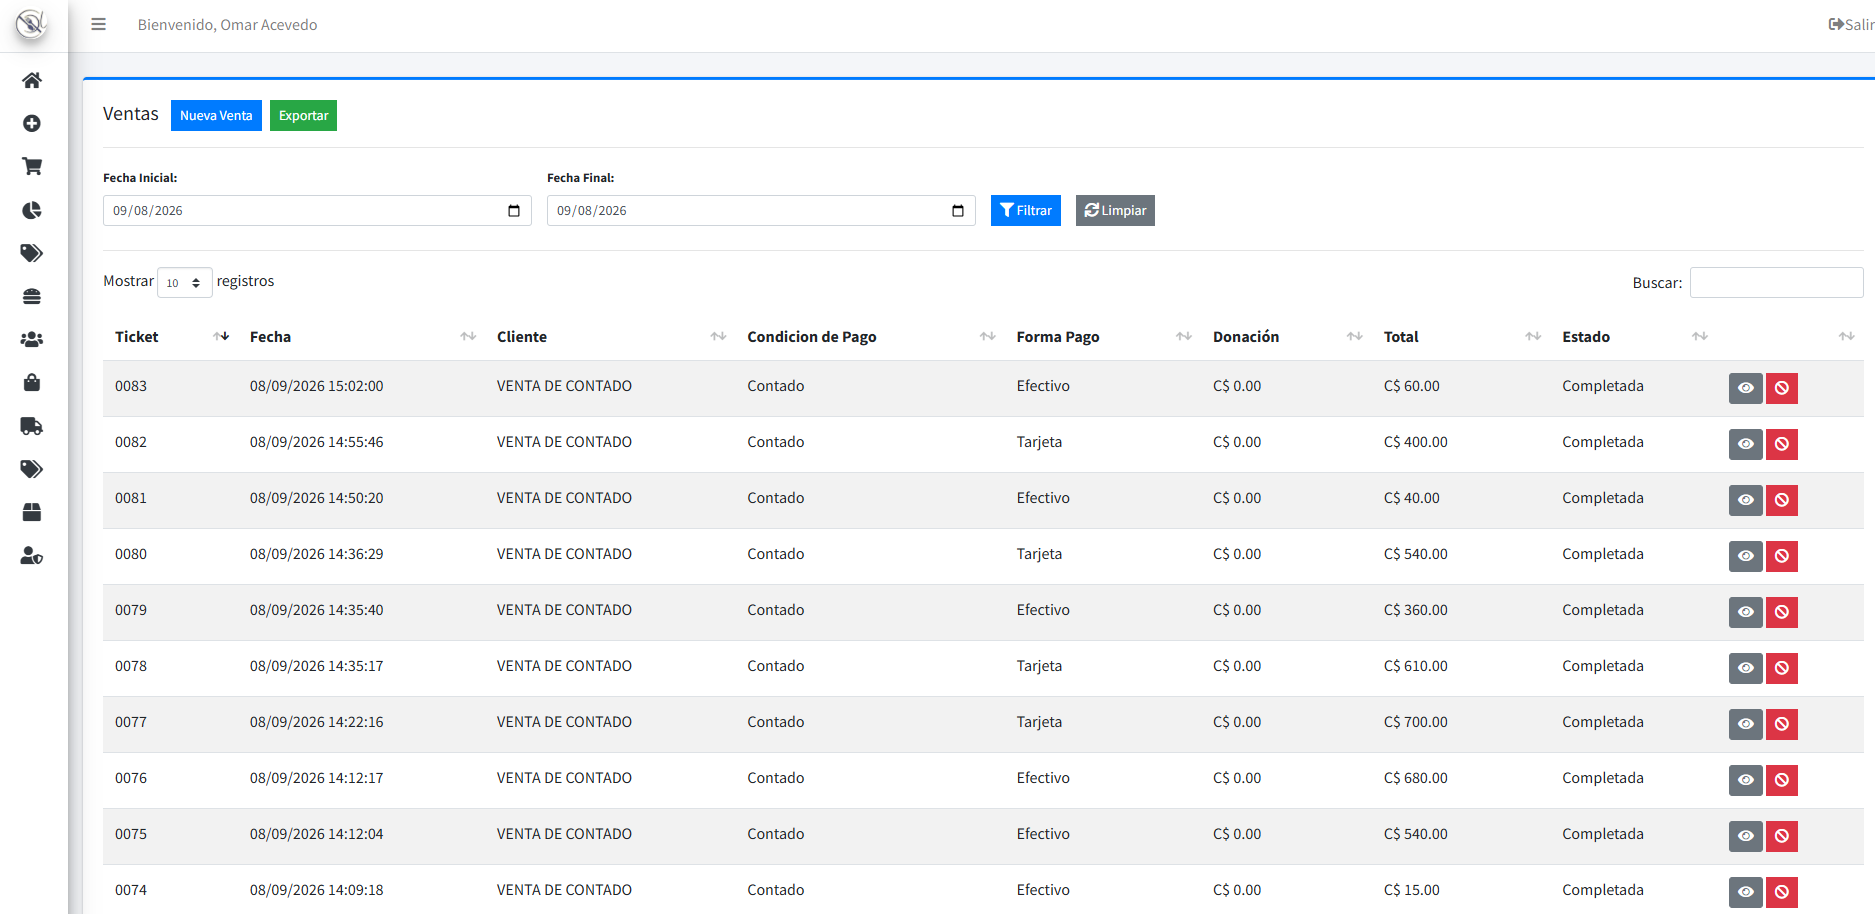This screenshot has width=1875, height=914.
Task: Click the green Exportar button
Action: point(303,116)
